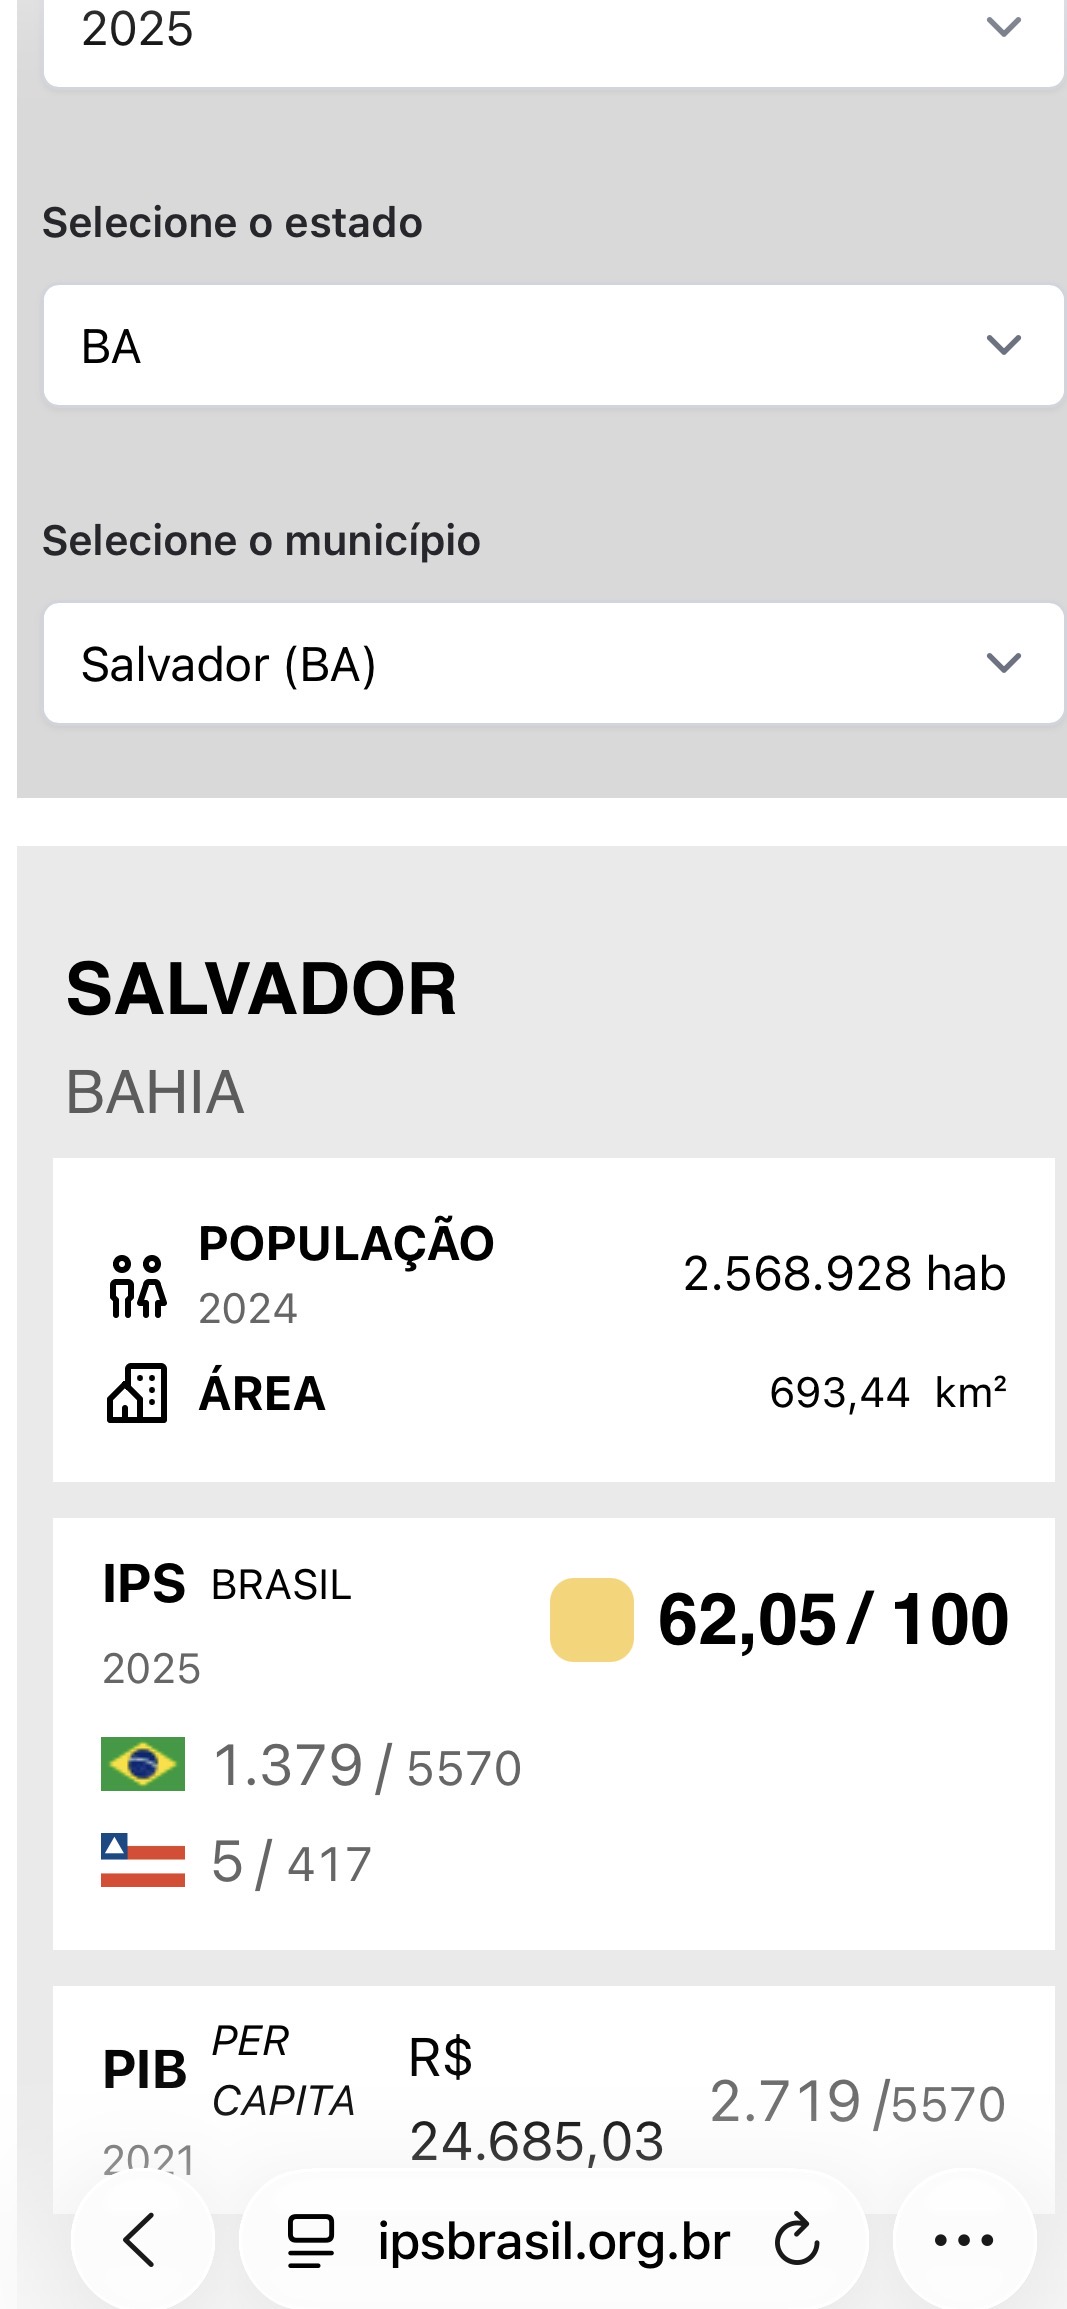Tap the IPS score 62,05 / 100

point(833,1619)
